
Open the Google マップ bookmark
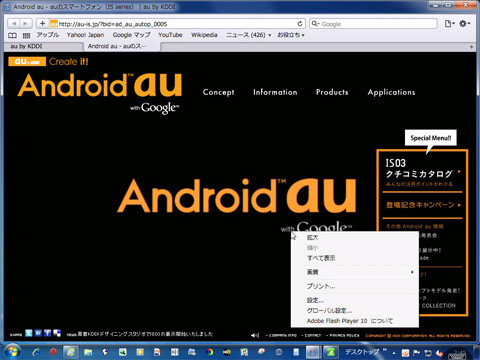(x=131, y=35)
